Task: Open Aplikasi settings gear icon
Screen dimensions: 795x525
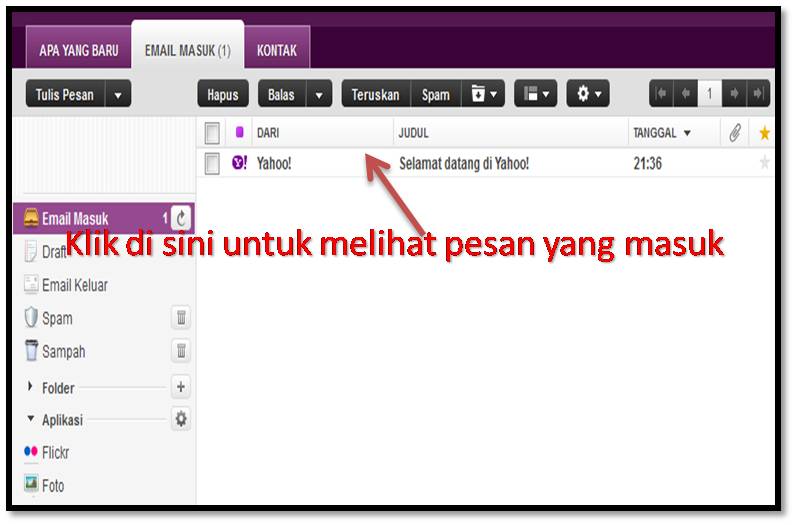Action: click(181, 419)
